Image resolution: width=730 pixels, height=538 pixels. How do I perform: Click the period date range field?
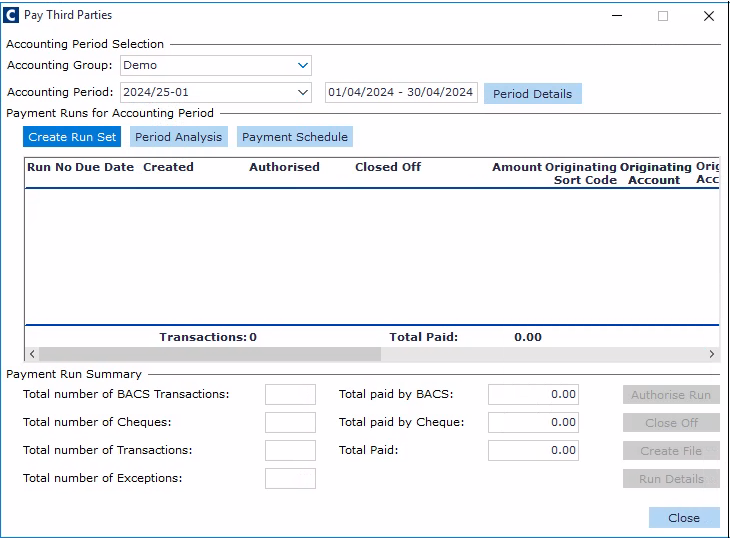coord(401,92)
